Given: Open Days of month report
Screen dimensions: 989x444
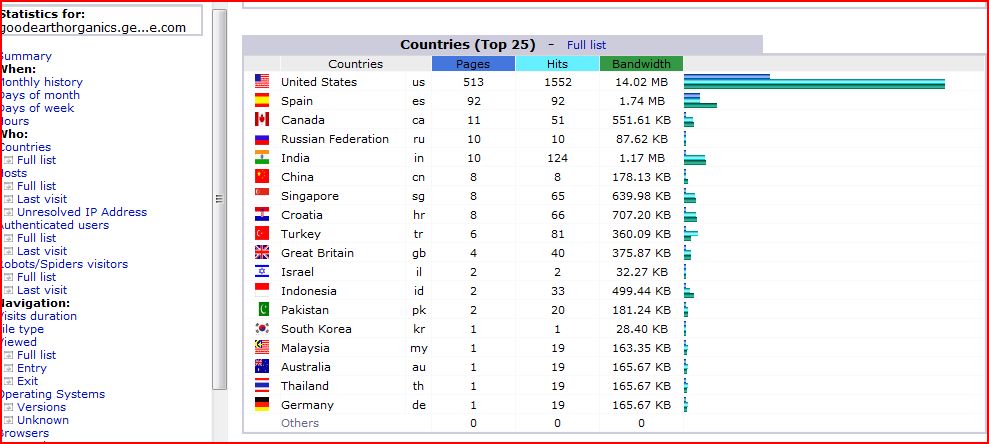Looking at the screenshot, I should click(x=40, y=95).
